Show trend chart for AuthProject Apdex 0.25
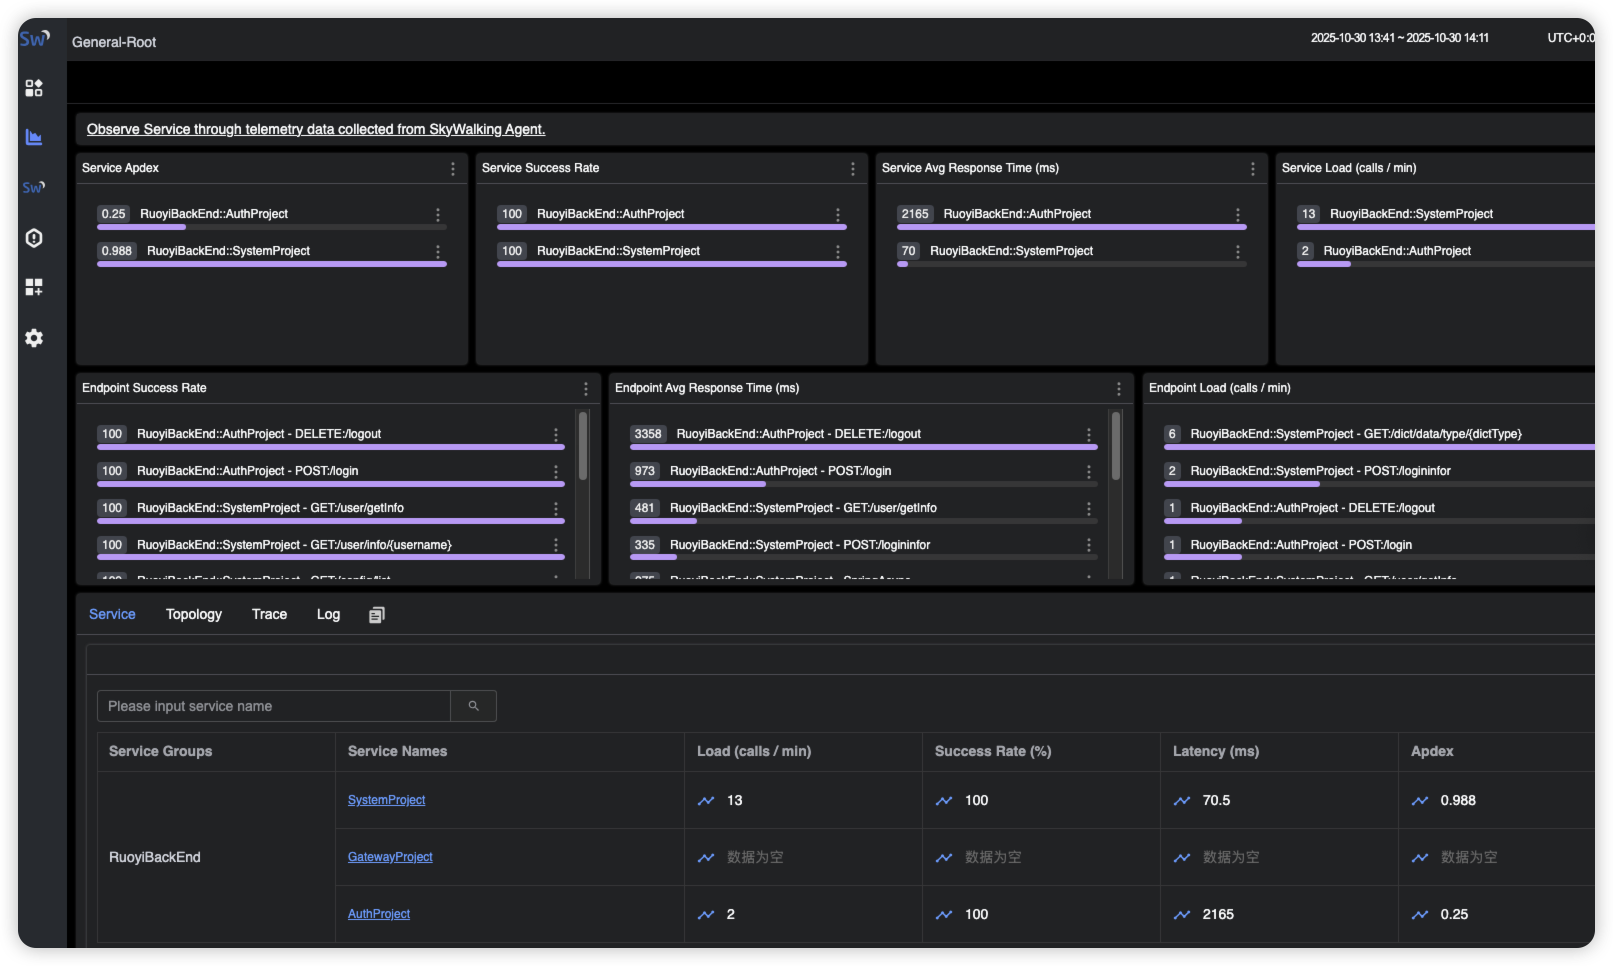 click(1420, 915)
